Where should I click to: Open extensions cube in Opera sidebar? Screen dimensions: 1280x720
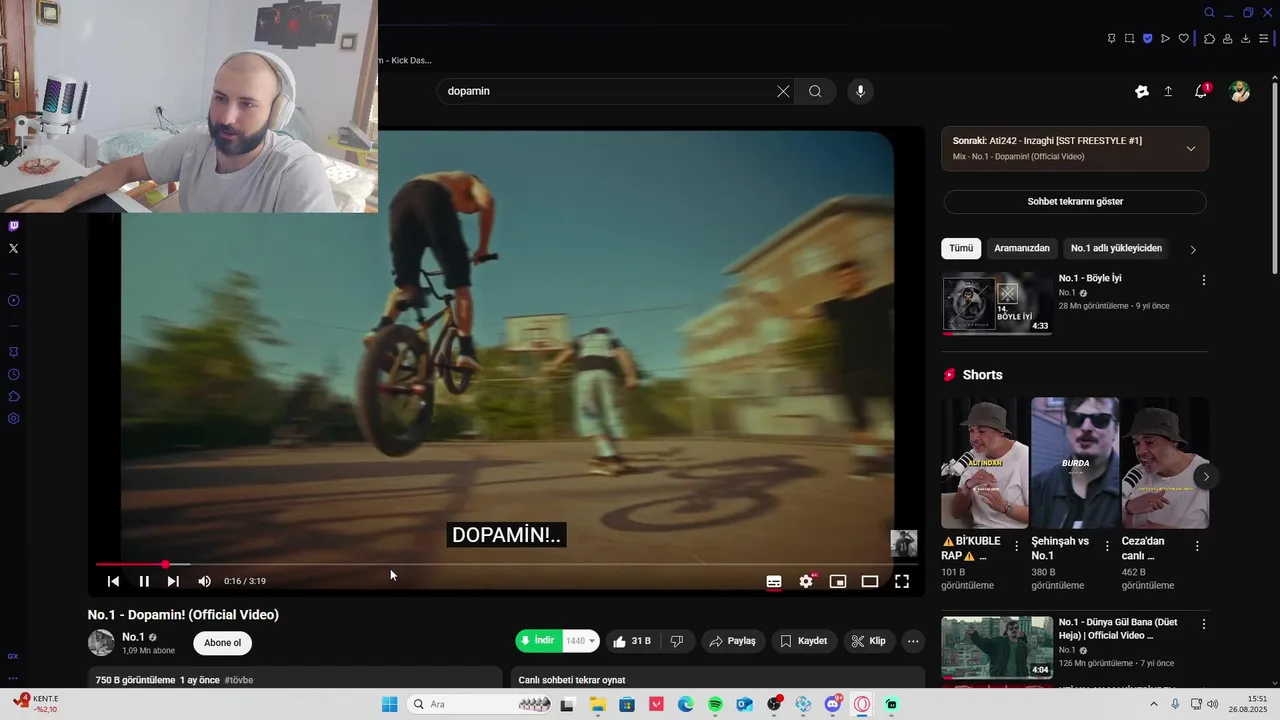point(13,396)
